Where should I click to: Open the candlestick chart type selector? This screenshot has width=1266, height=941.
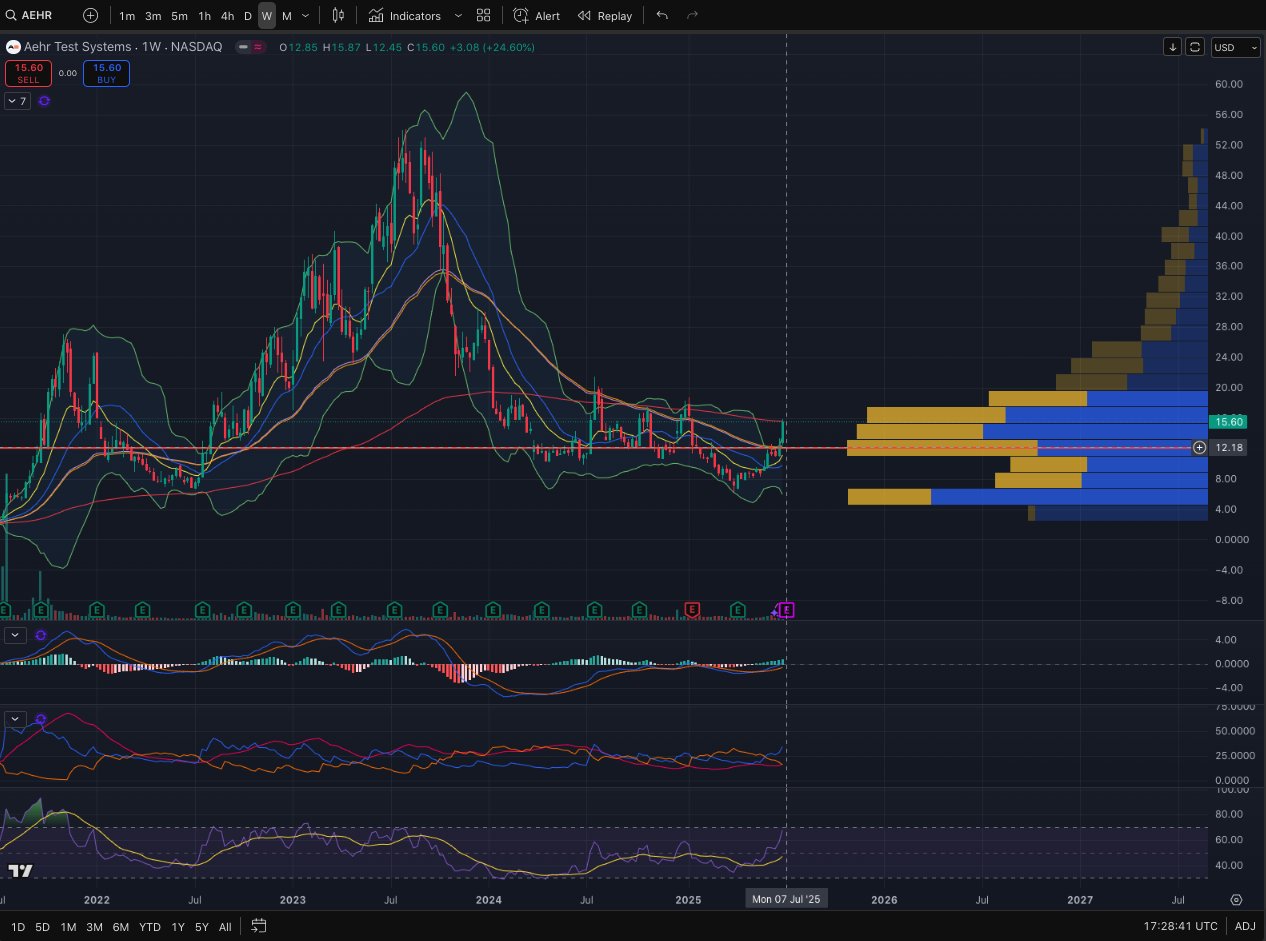point(338,16)
